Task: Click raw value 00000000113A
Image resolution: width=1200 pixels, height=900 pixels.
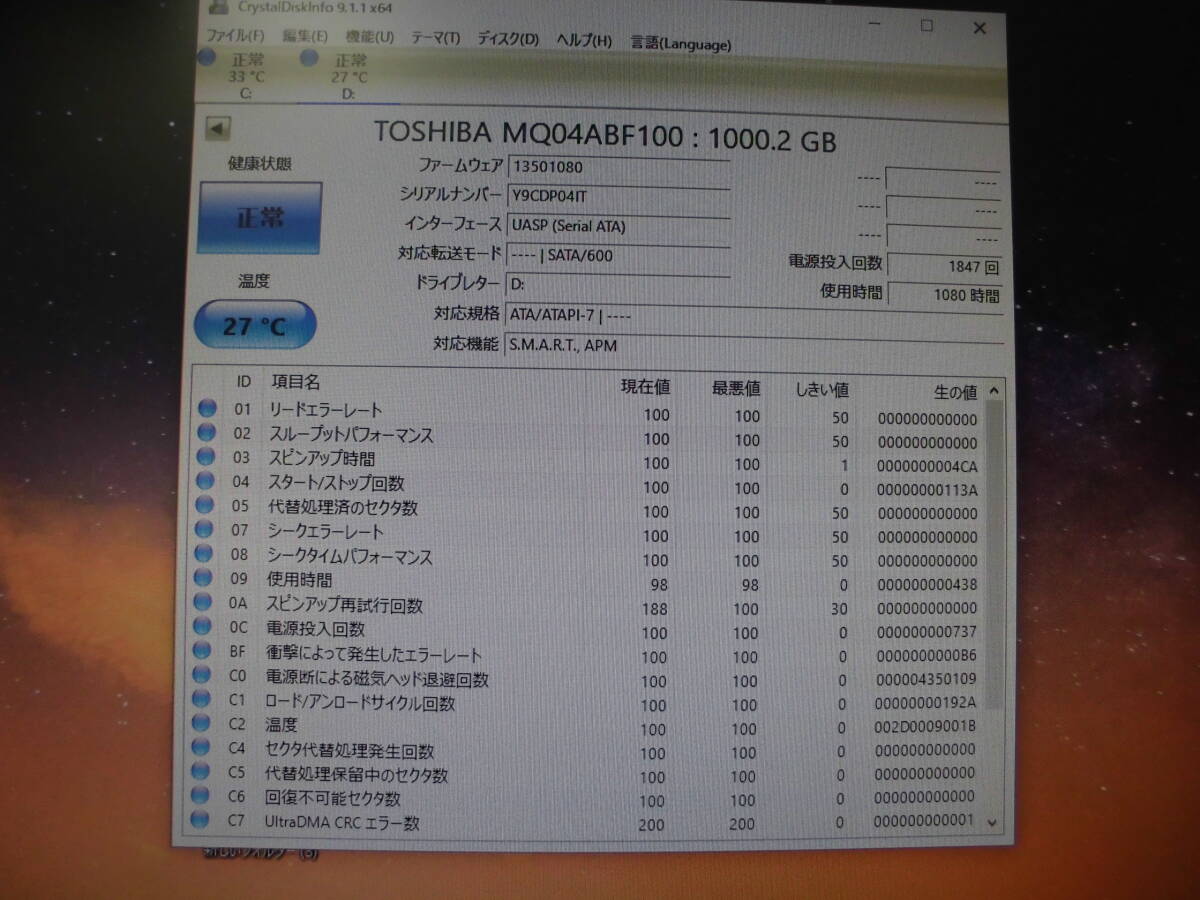Action: click(x=927, y=490)
